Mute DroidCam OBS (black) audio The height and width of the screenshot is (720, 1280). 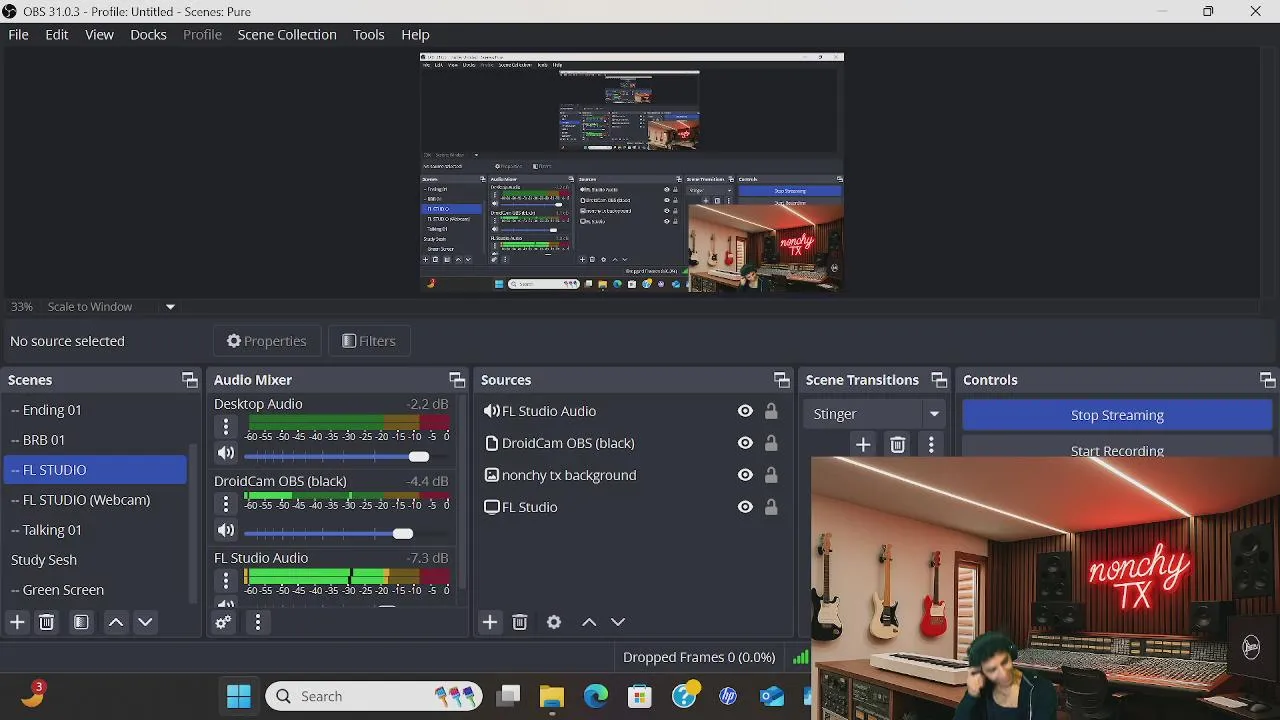click(x=226, y=531)
